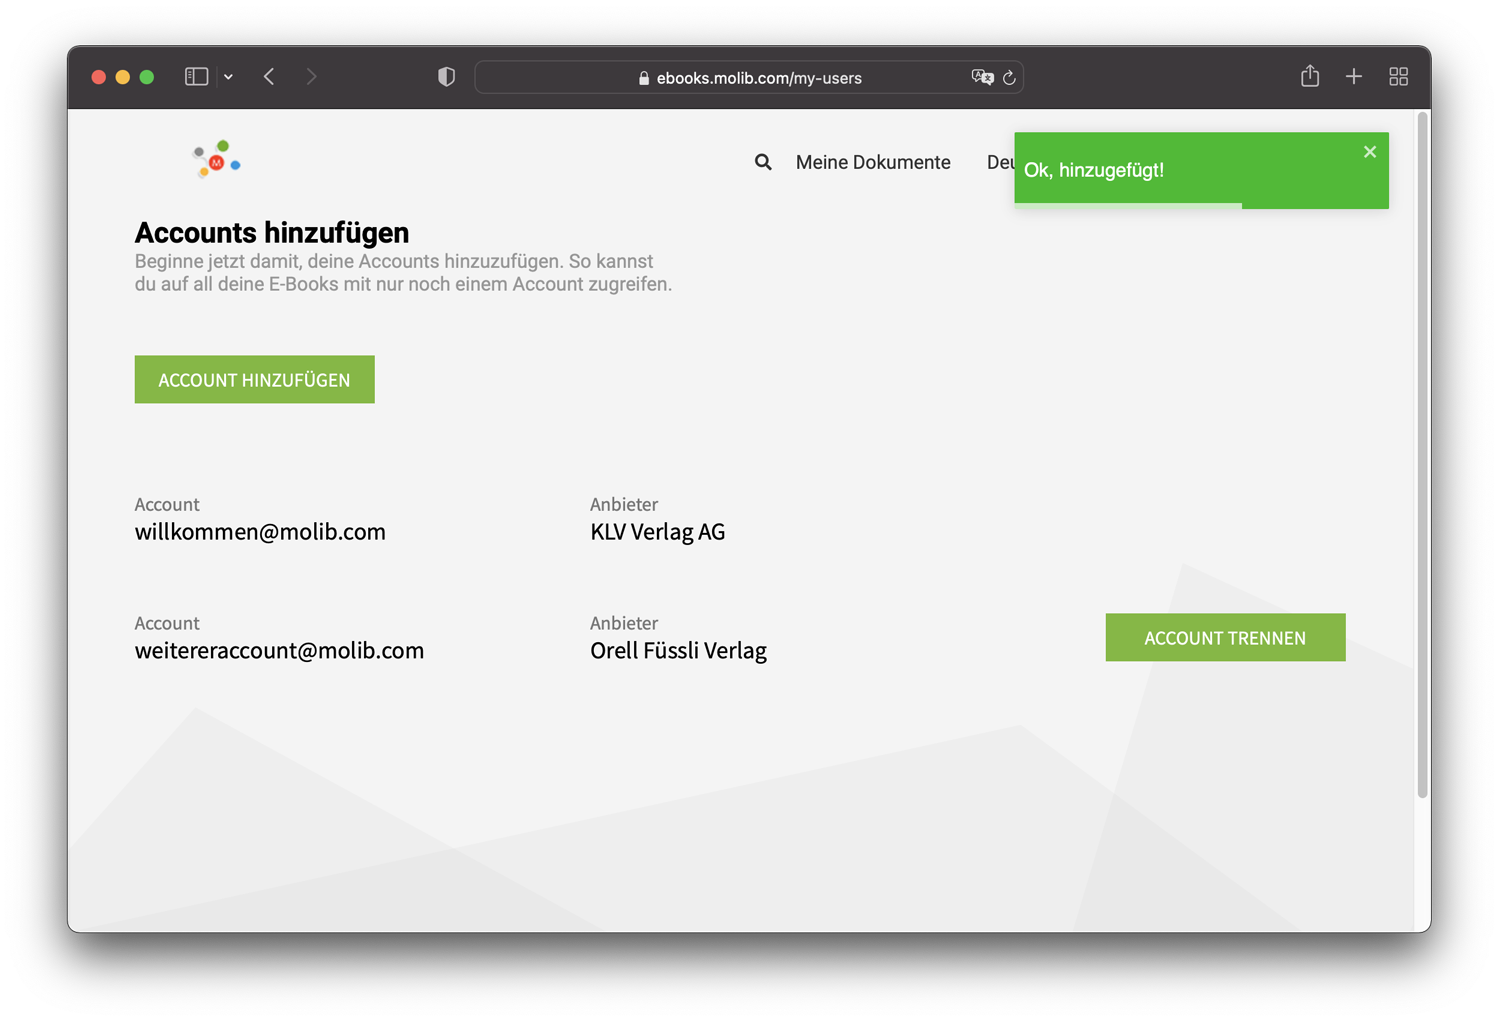
Task: Reload the page with refresh icon
Action: tap(1010, 78)
